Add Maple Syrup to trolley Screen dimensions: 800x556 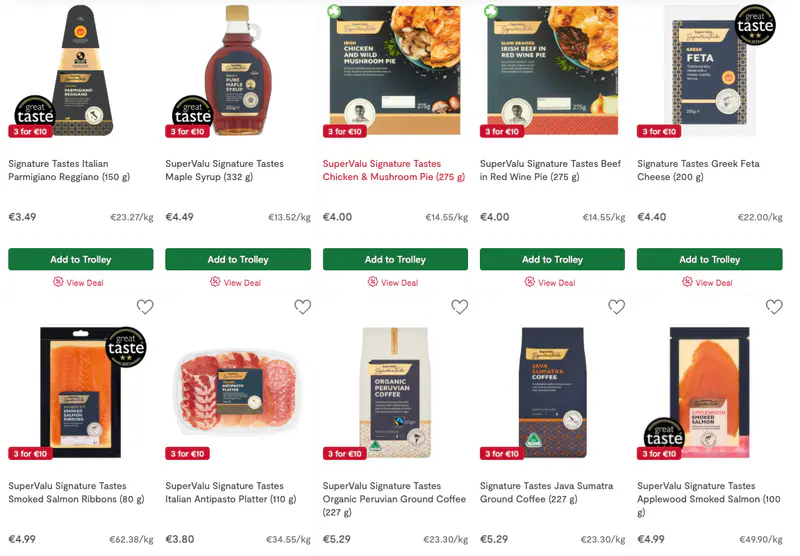(x=238, y=259)
